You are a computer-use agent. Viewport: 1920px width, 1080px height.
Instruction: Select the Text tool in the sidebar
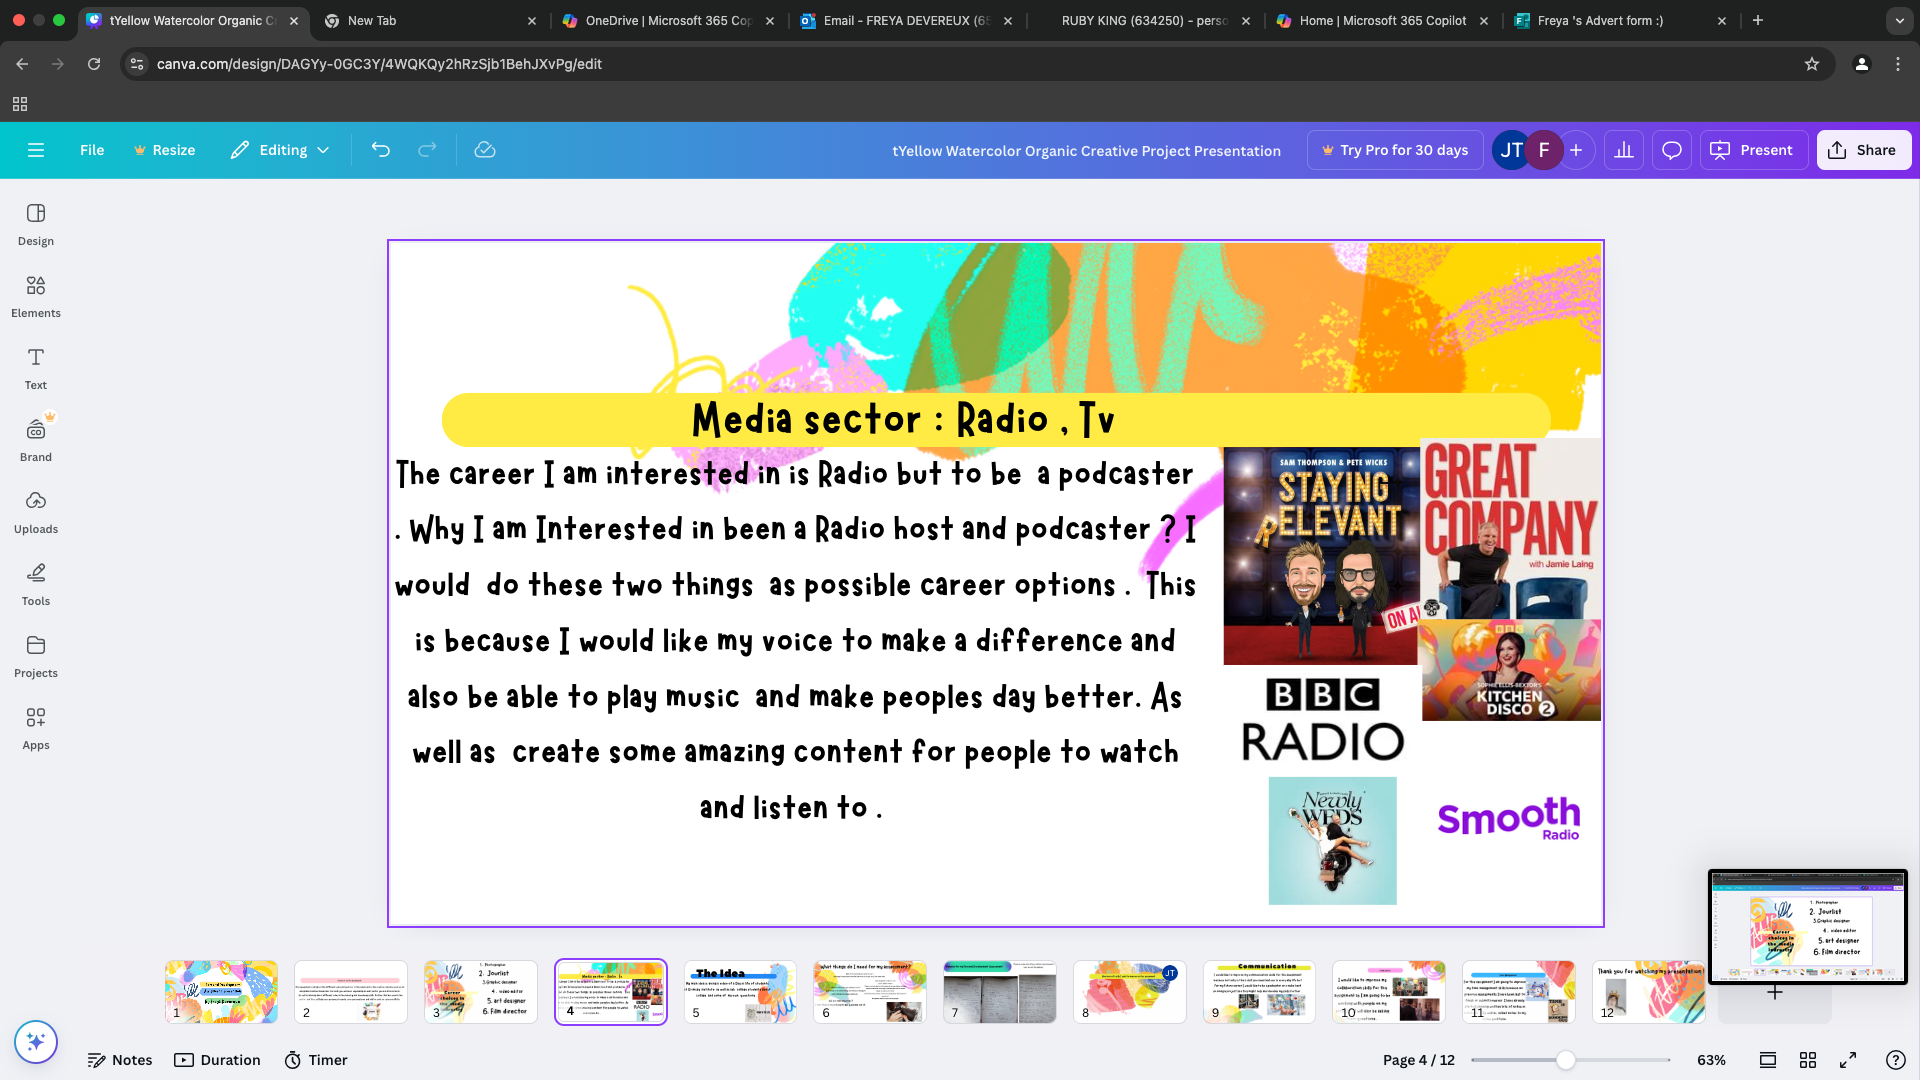pos(36,369)
